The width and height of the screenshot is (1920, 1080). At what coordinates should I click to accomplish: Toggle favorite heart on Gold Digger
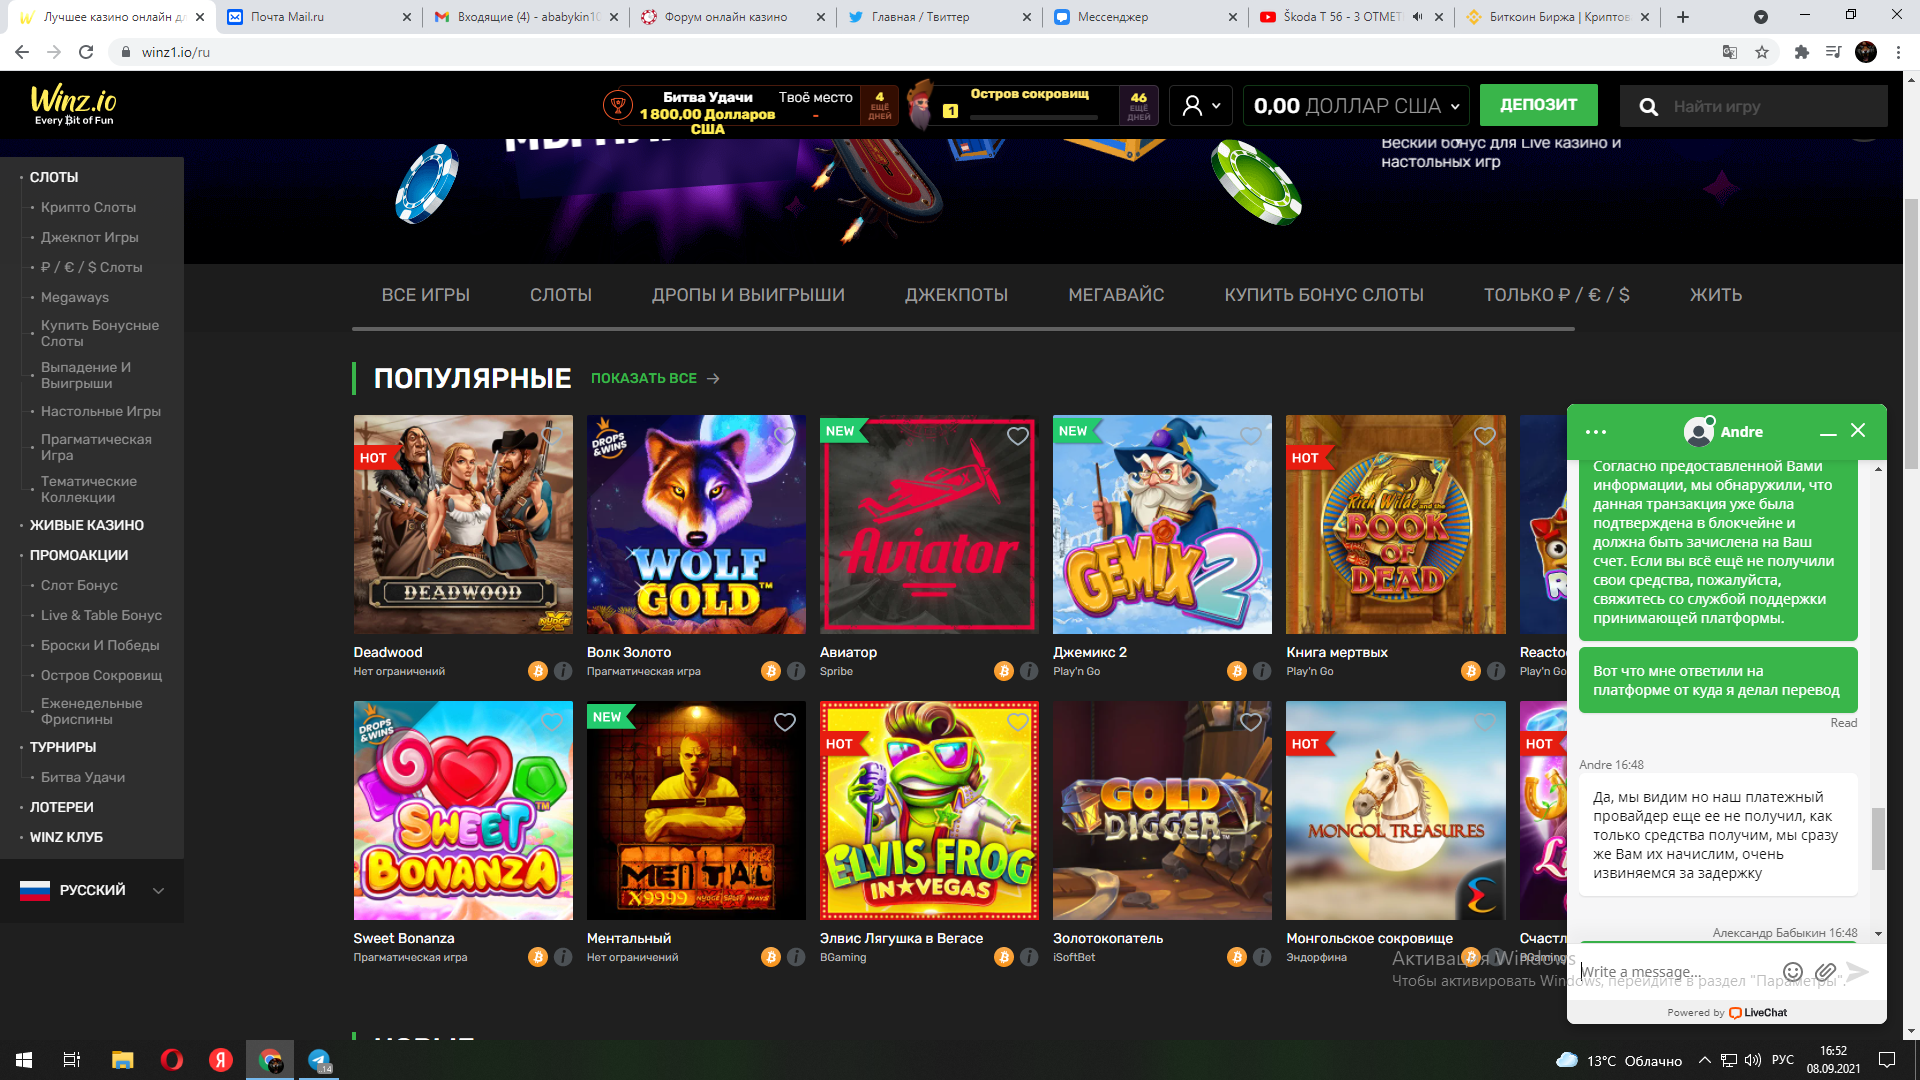(x=1251, y=722)
